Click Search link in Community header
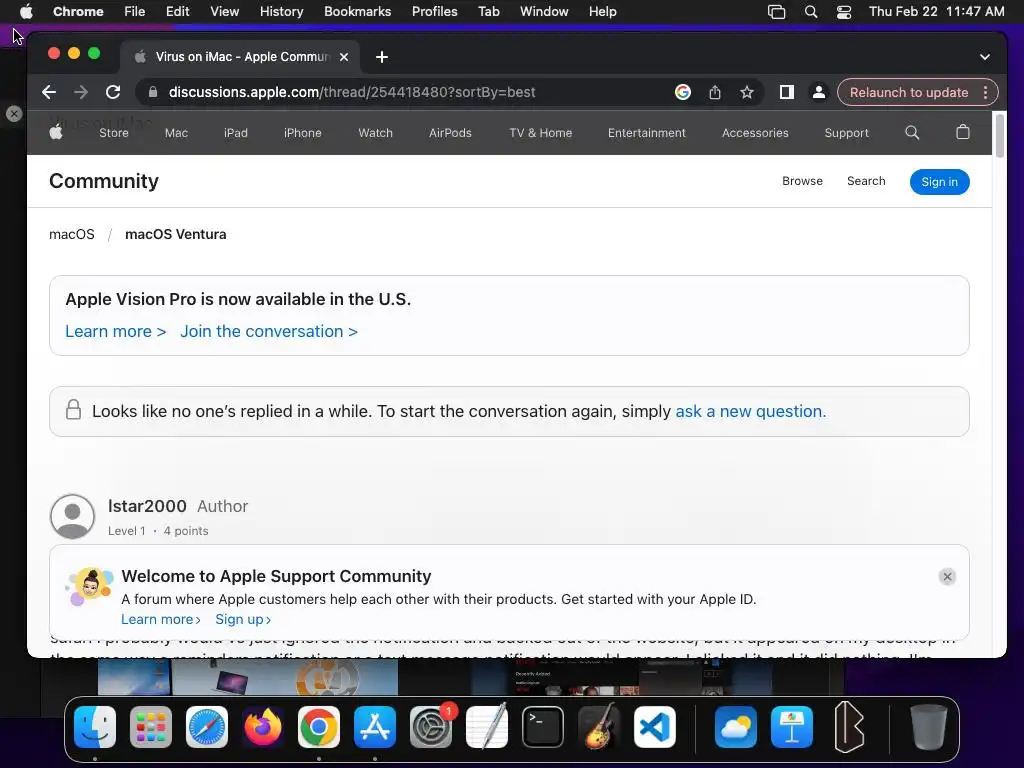This screenshot has height=768, width=1024. pyautogui.click(x=866, y=181)
